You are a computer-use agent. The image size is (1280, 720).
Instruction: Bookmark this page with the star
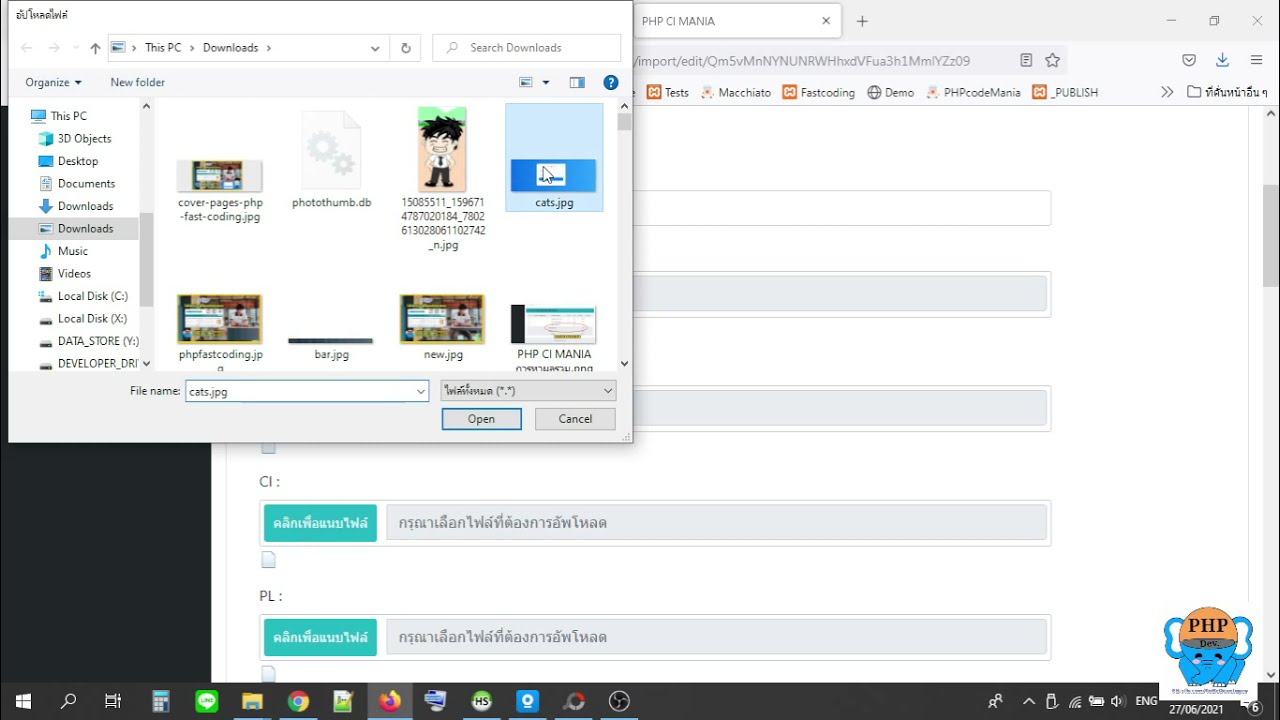[1052, 60]
